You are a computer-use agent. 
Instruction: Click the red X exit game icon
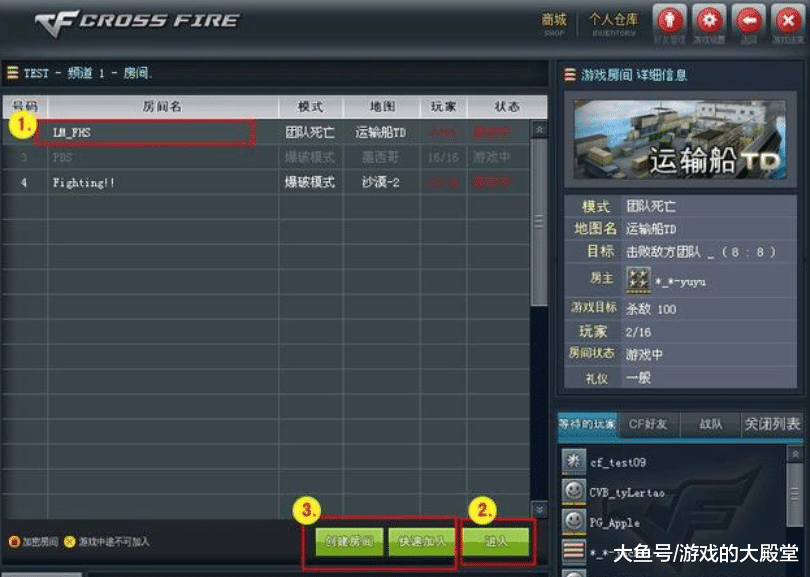pos(788,21)
